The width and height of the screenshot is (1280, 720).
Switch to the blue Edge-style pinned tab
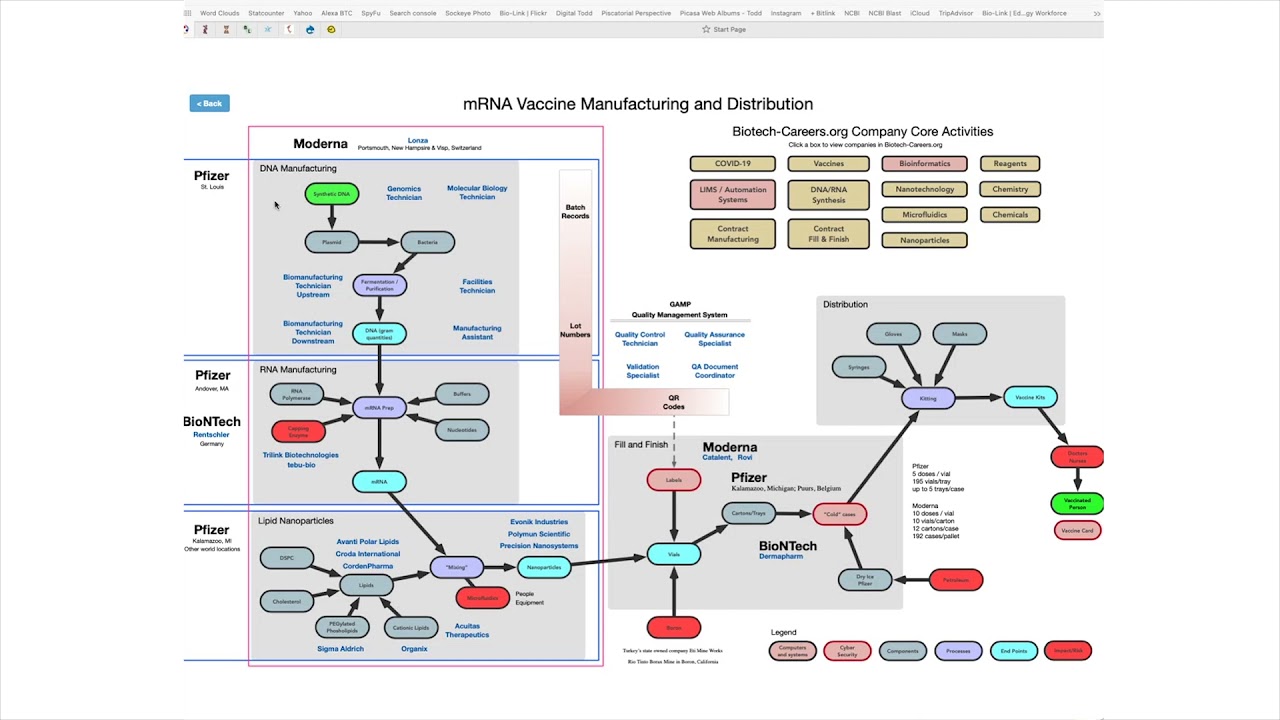point(310,30)
